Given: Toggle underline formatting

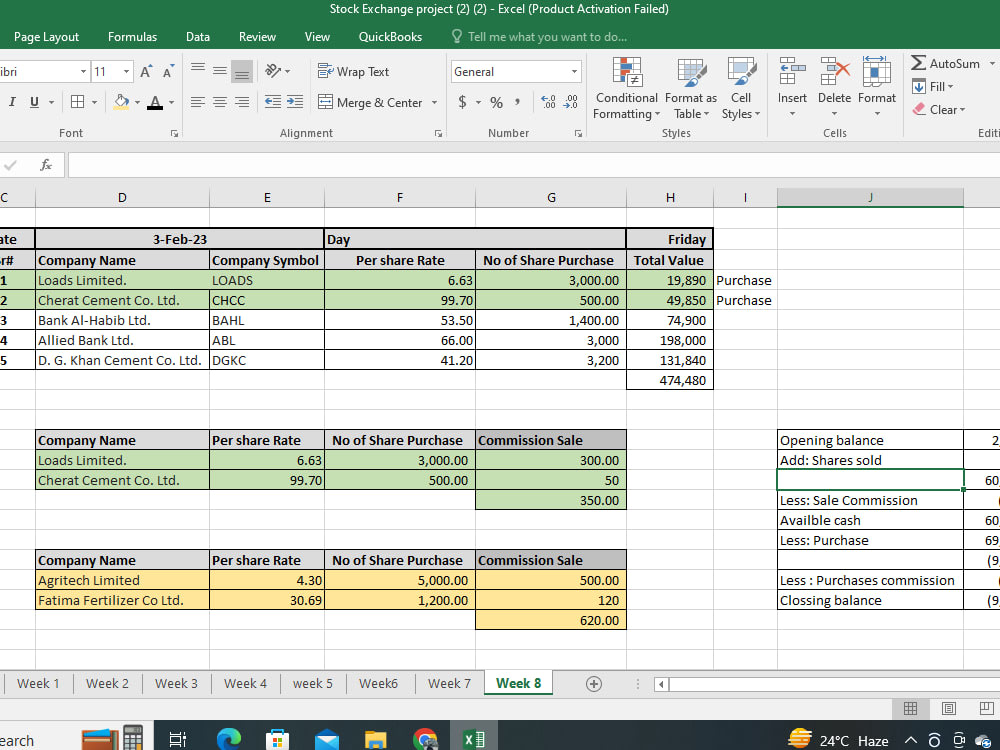Looking at the screenshot, I should tap(34, 102).
